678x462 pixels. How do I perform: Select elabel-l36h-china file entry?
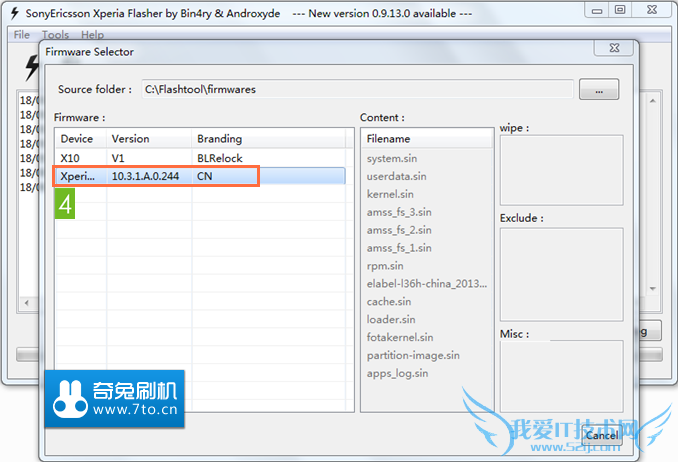pos(427,284)
